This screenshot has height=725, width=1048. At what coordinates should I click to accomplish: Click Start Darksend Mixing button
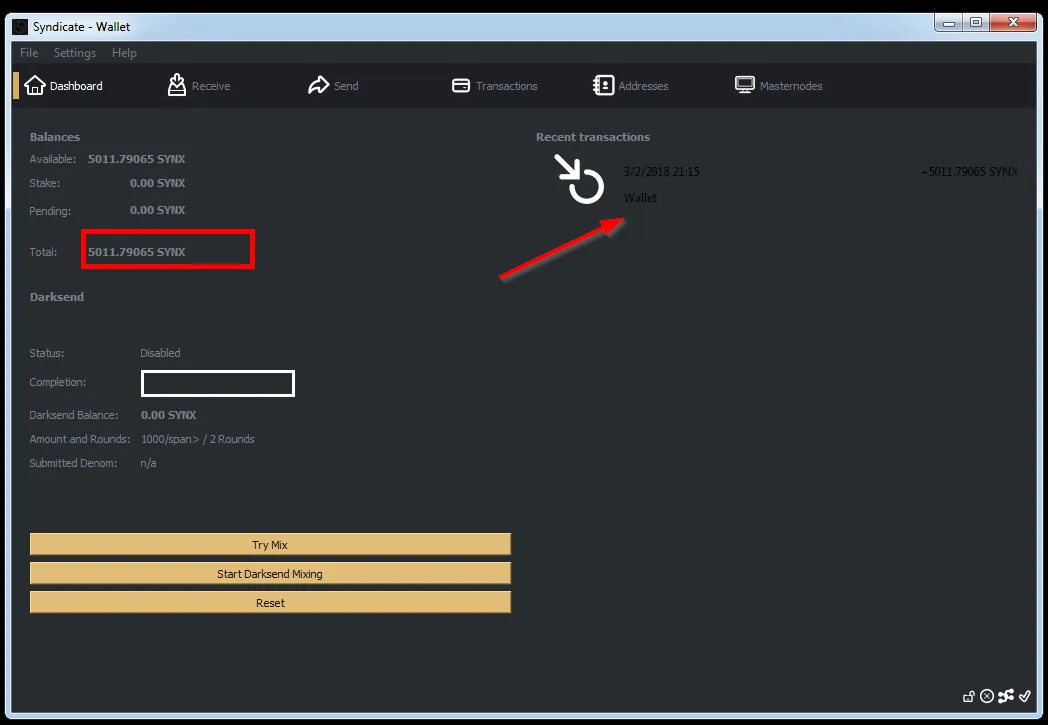click(270, 573)
